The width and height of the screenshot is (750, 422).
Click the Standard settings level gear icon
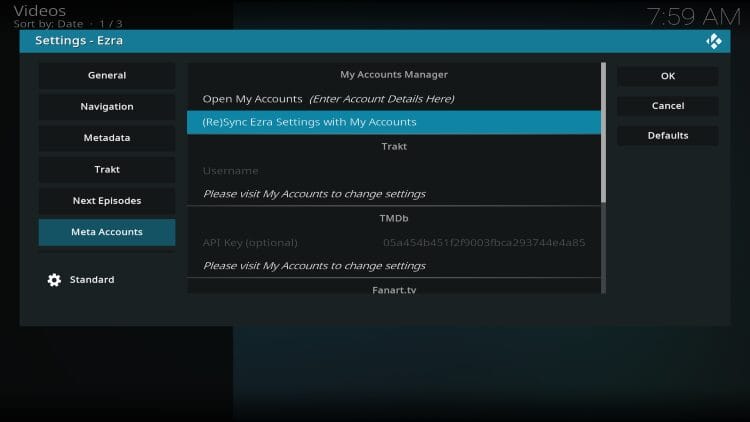pos(55,280)
